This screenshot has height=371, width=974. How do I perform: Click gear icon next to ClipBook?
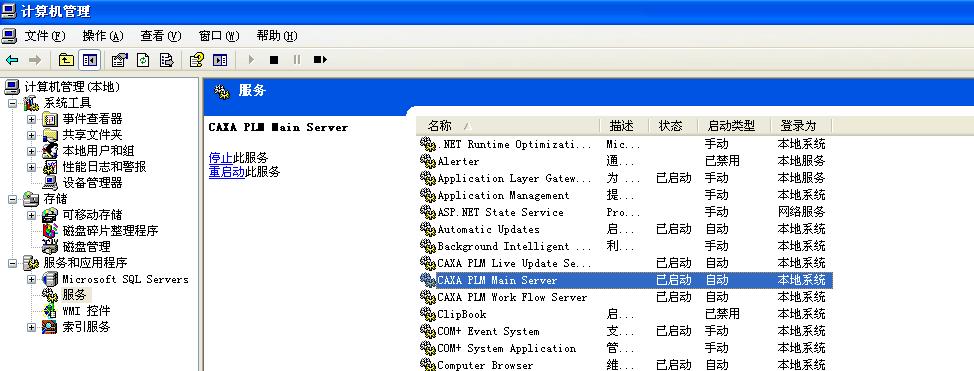[428, 314]
